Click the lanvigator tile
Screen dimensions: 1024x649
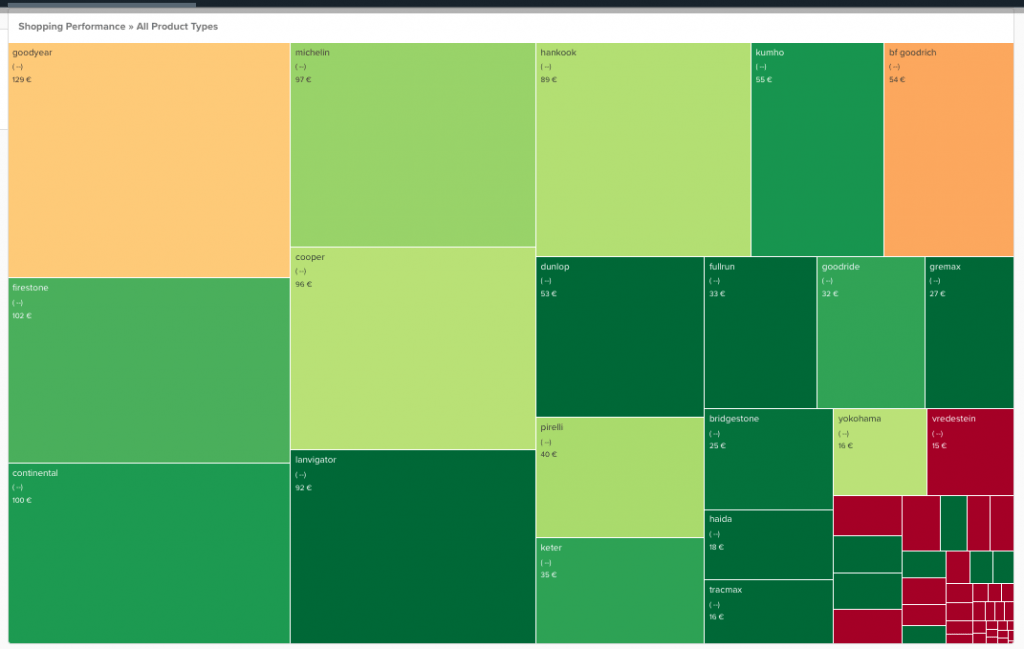(413, 547)
